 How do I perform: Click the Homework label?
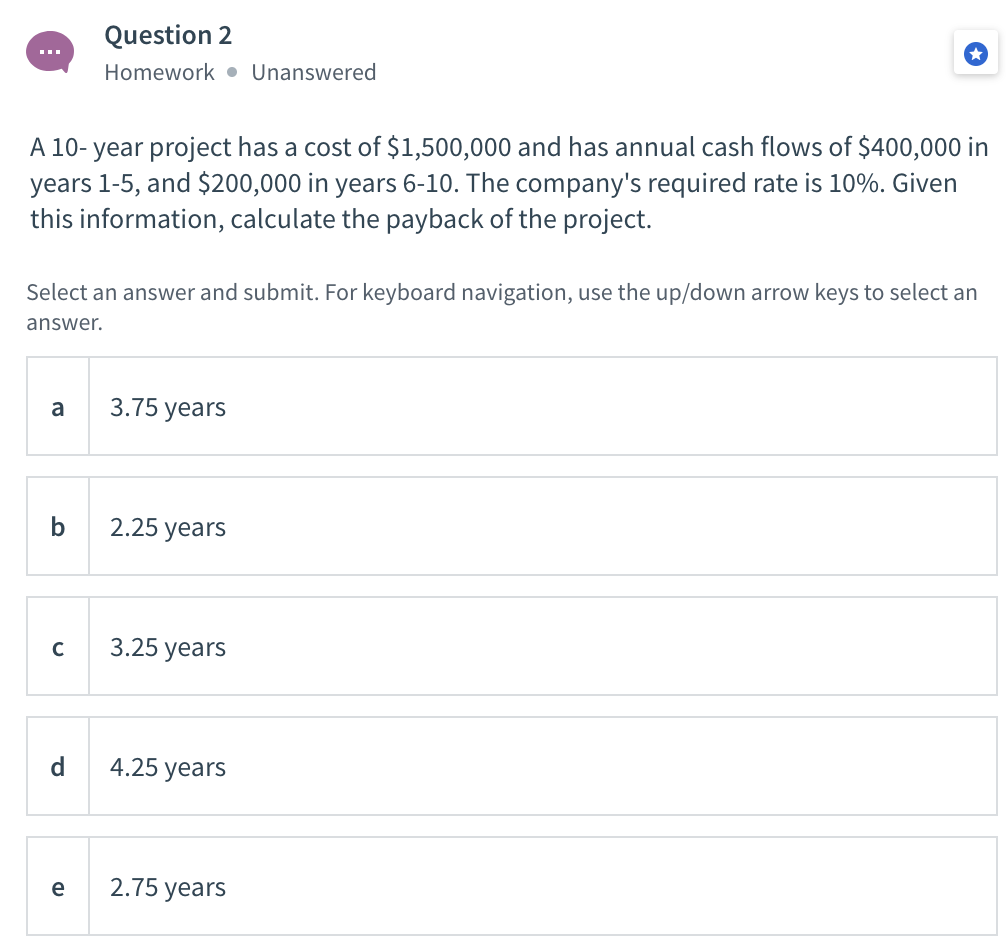coord(159,73)
